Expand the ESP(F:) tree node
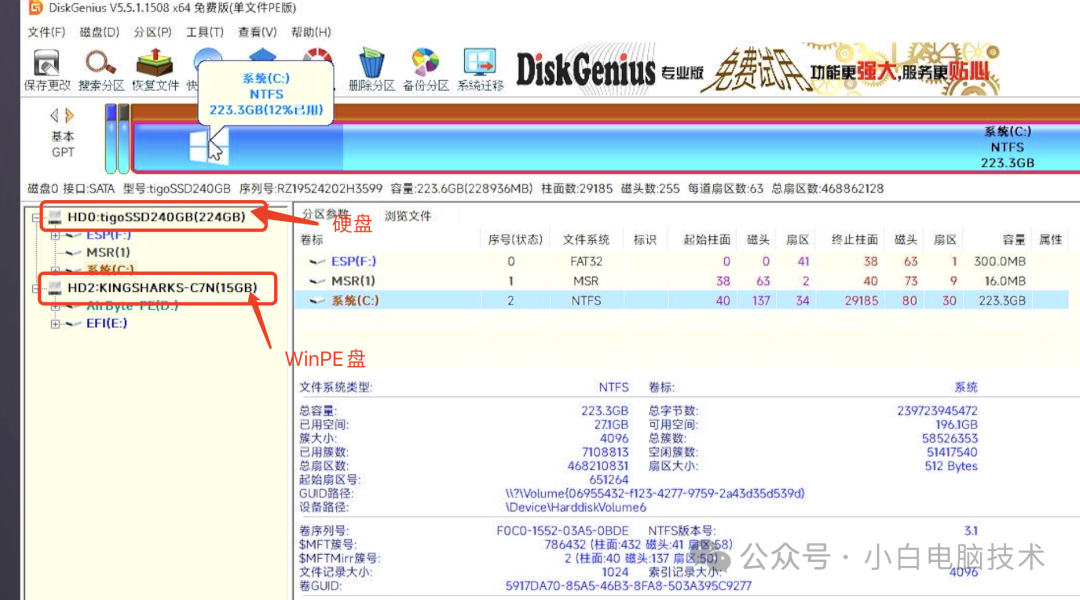 (55, 235)
